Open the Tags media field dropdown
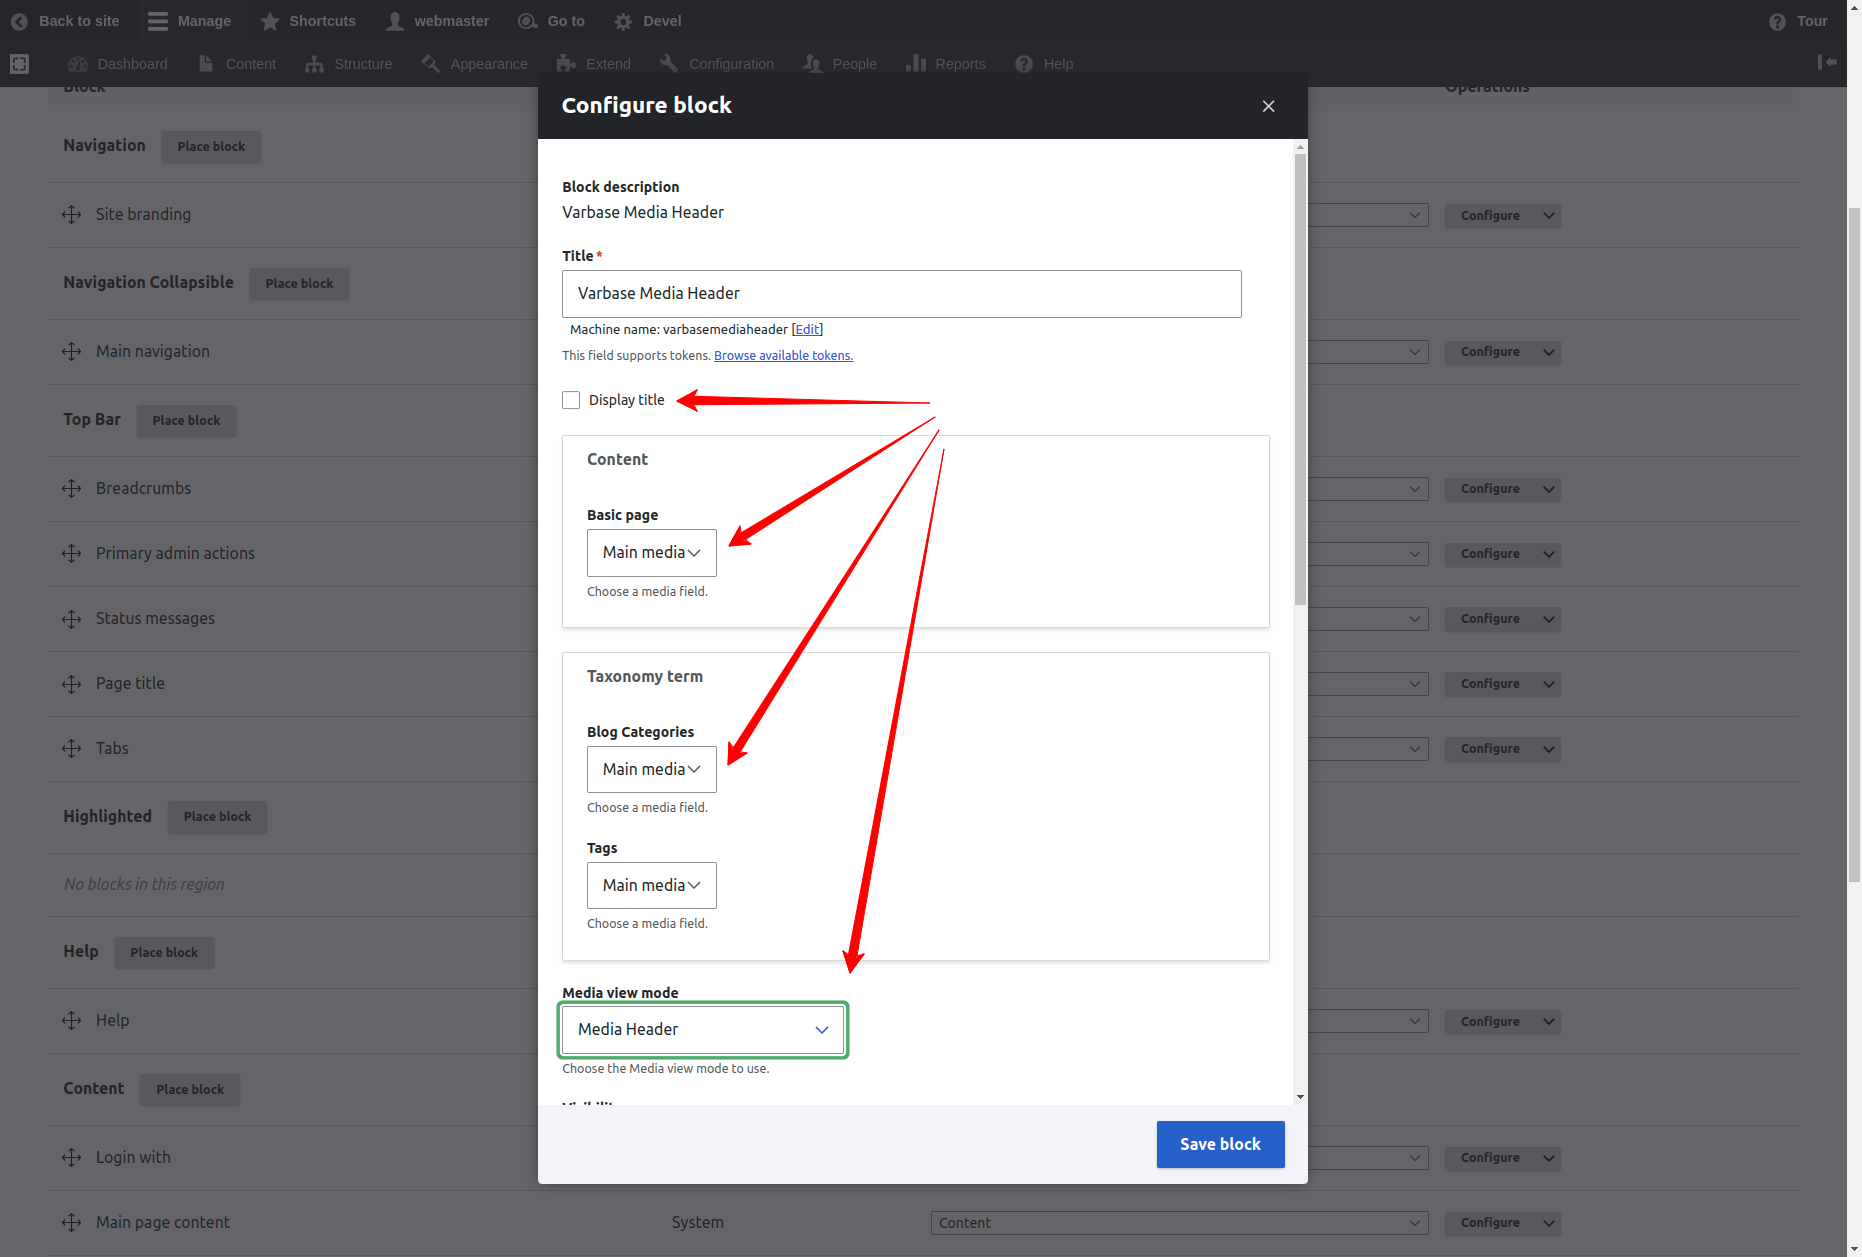Screen dimensions: 1862x1257 click(651, 885)
